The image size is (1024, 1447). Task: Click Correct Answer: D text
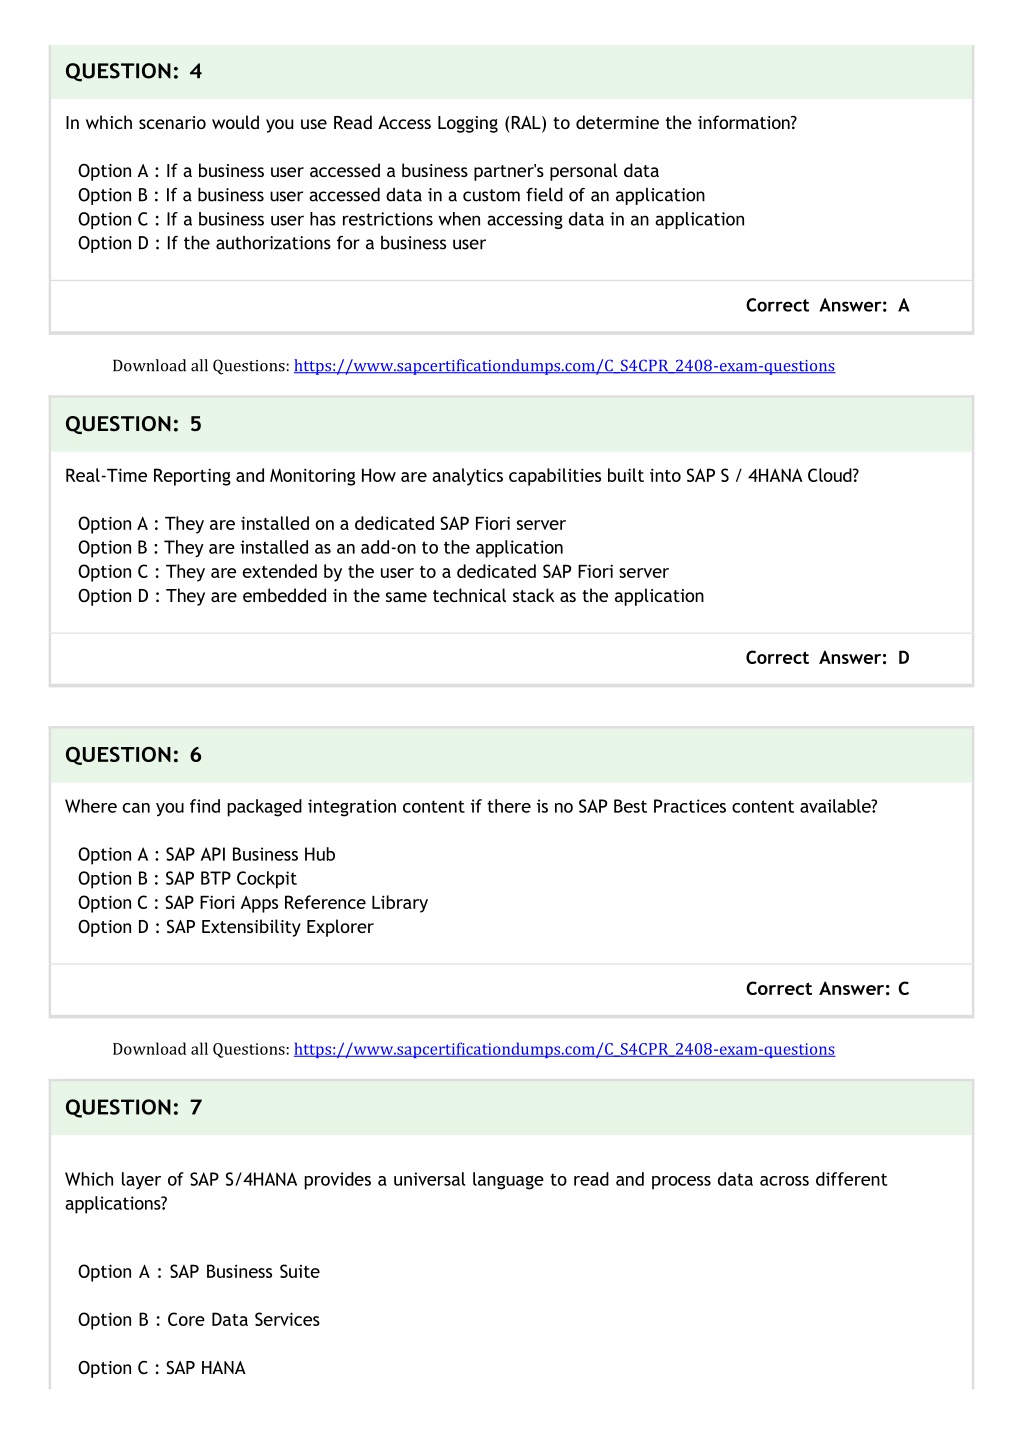click(x=827, y=658)
